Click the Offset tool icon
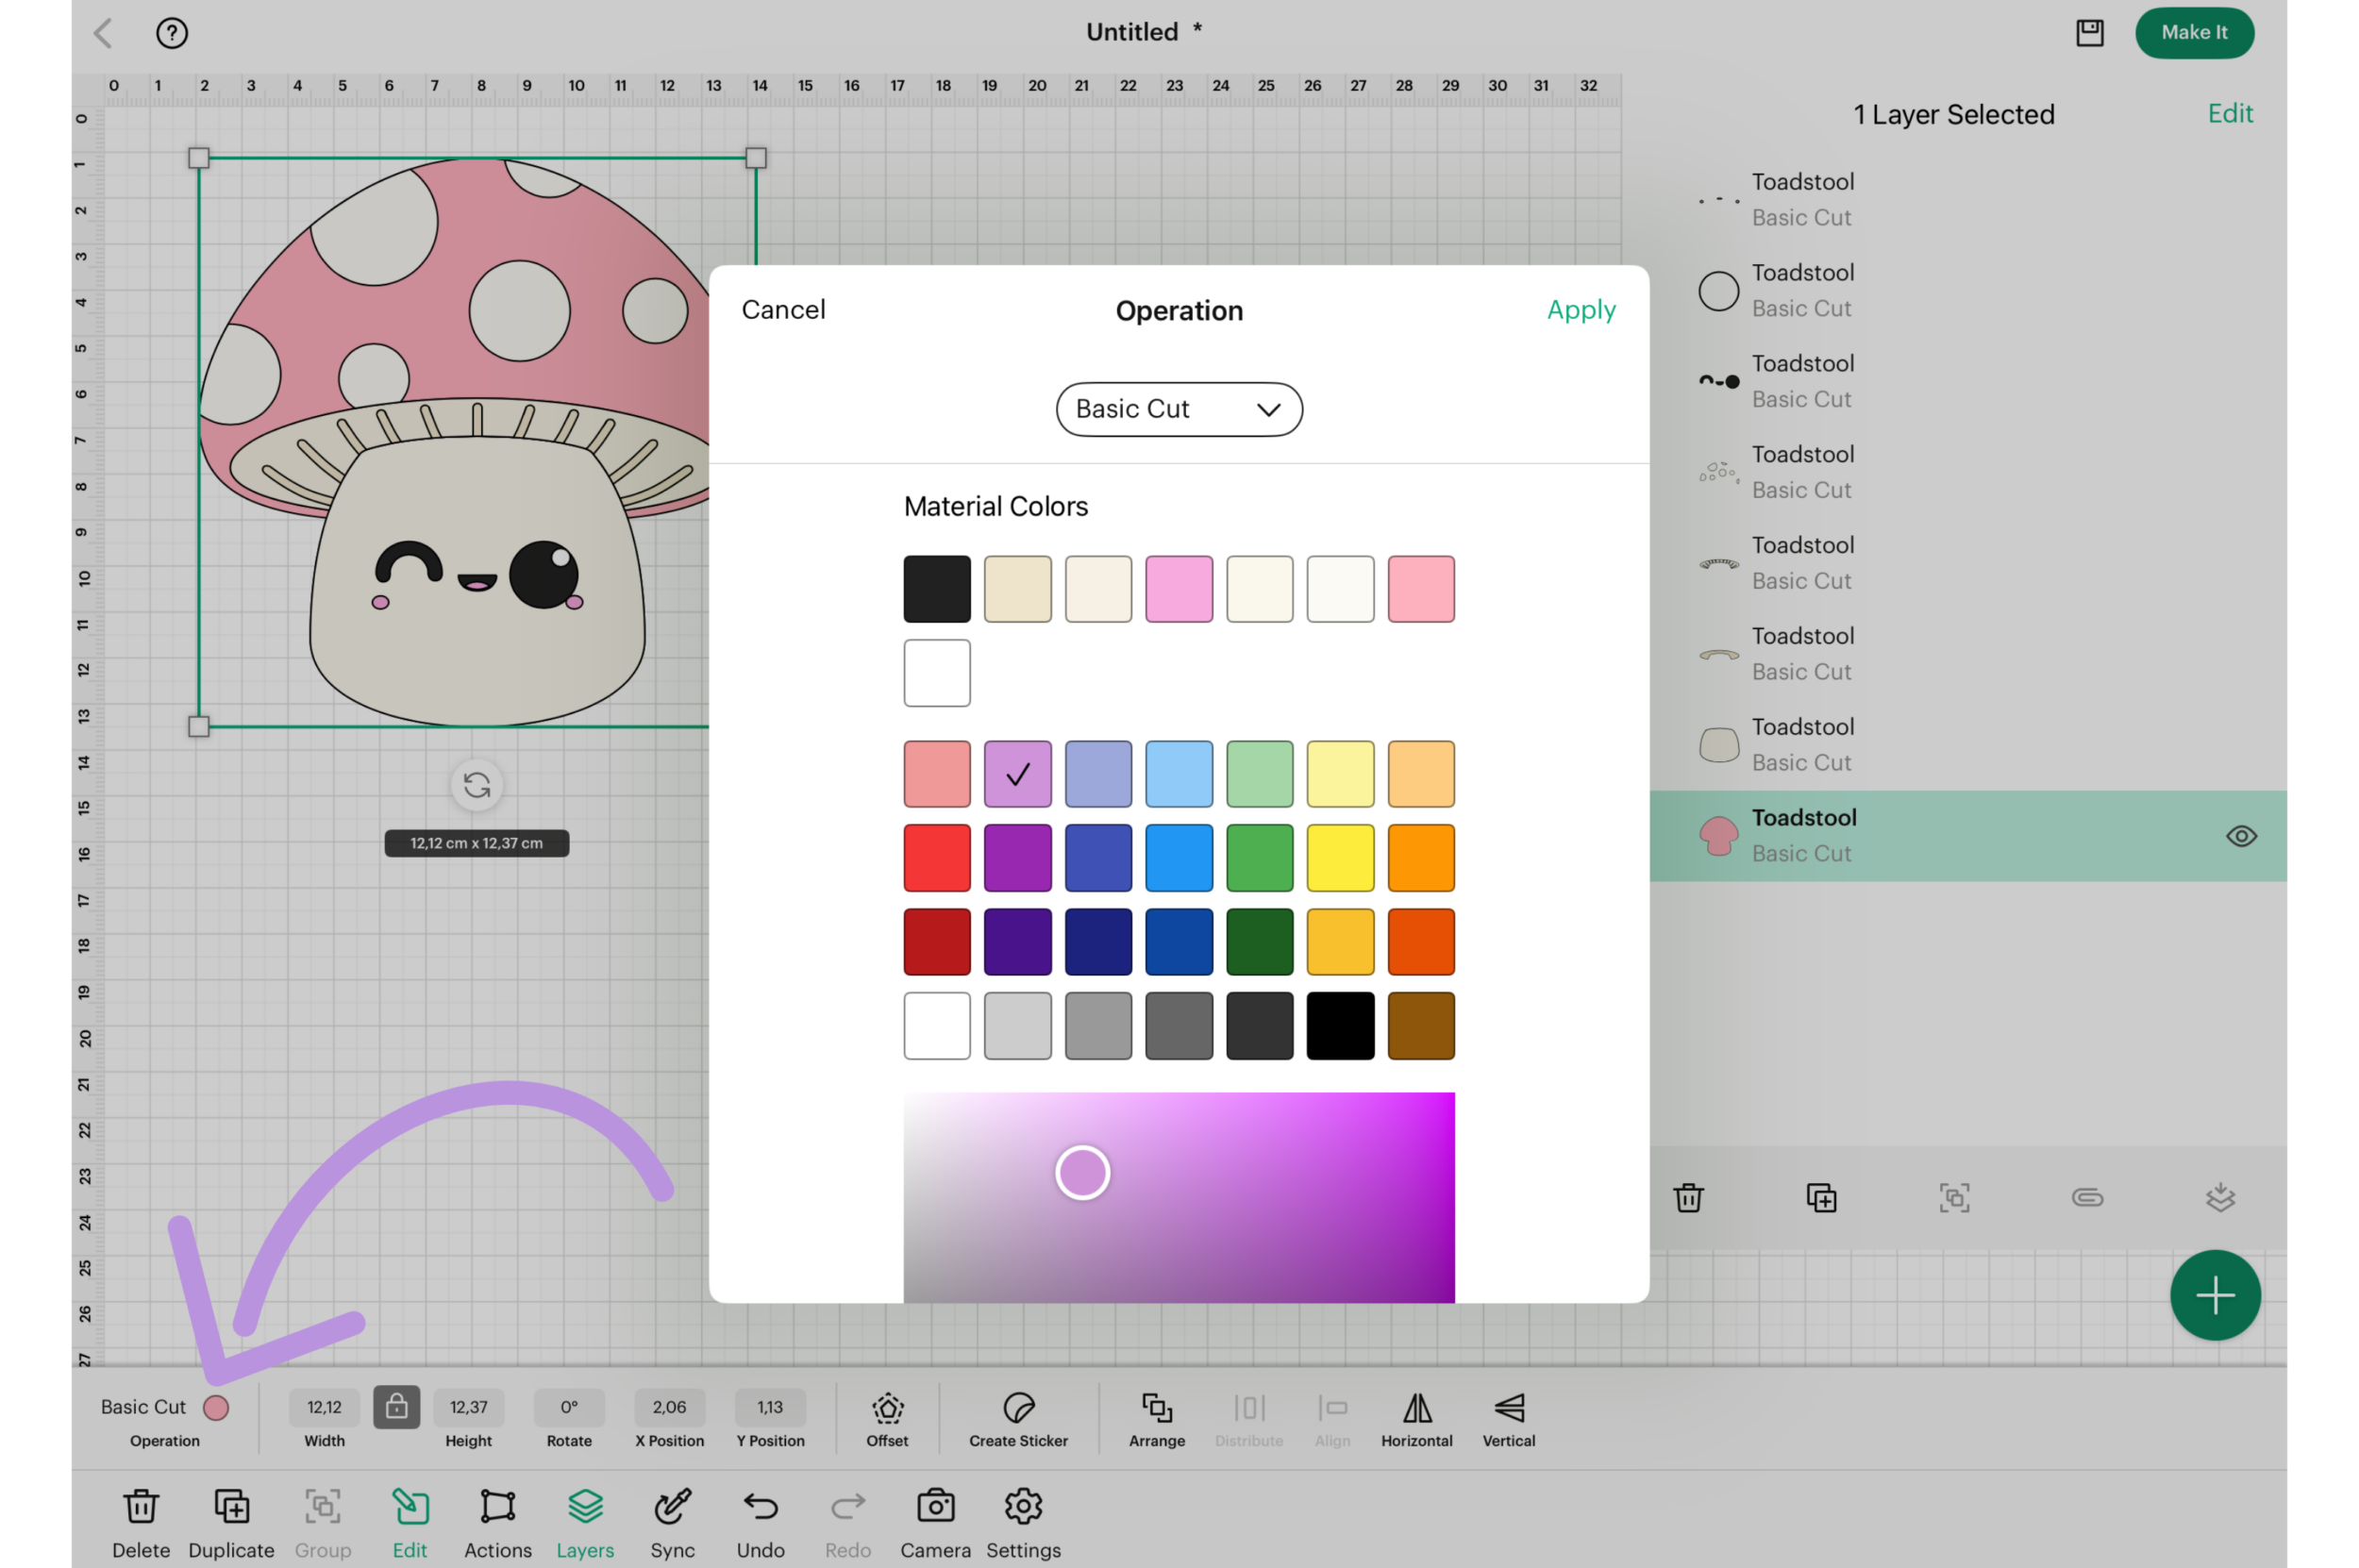 pyautogui.click(x=887, y=1408)
